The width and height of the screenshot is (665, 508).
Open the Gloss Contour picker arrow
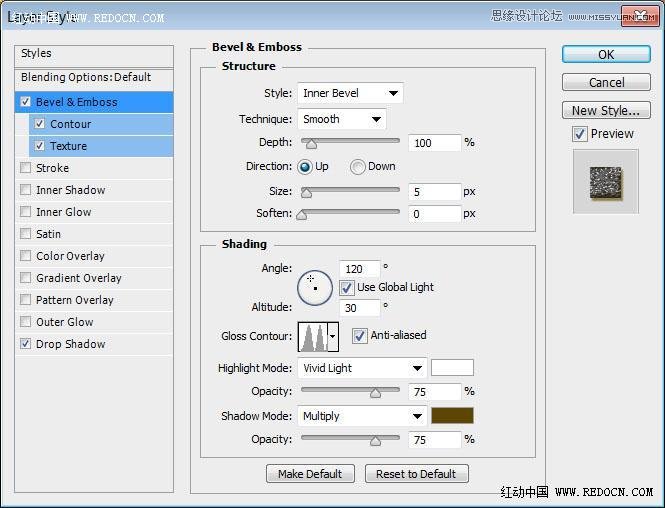point(332,337)
